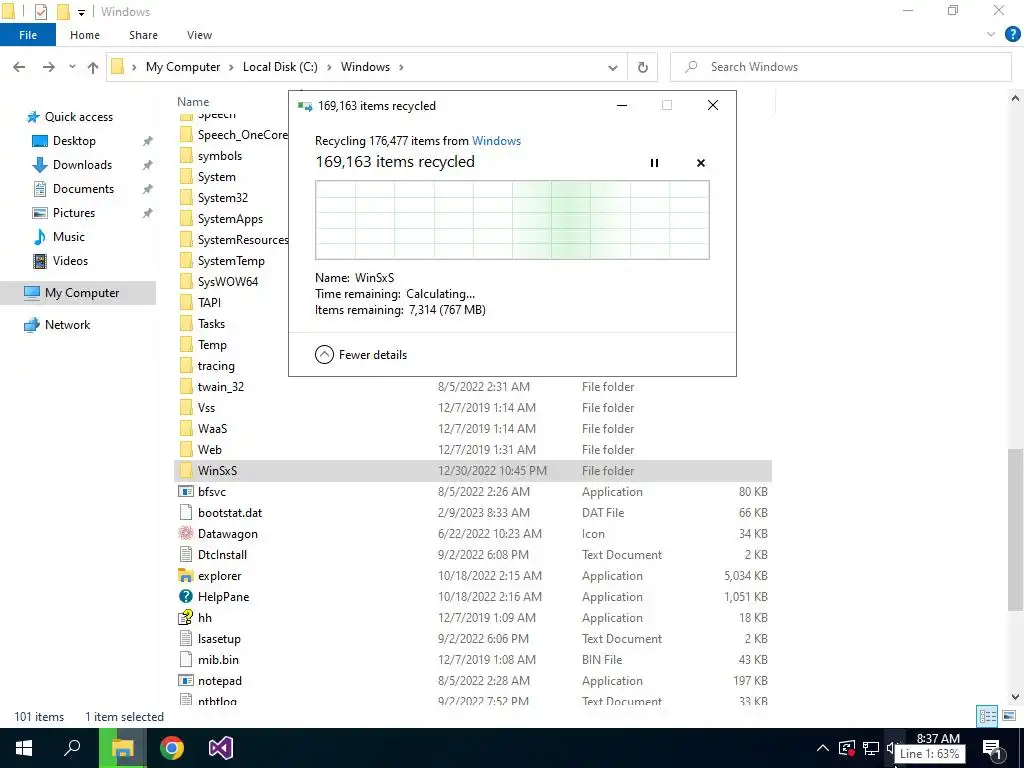Open Downloads in navigation pane
This screenshot has height=768, width=1024.
pos(82,165)
